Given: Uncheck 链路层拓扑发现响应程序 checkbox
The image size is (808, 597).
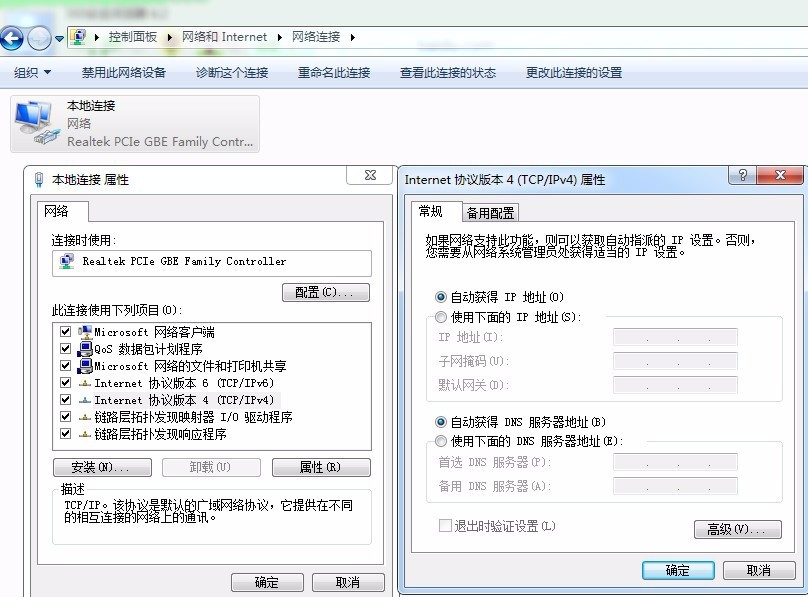Looking at the screenshot, I should pos(65,434).
